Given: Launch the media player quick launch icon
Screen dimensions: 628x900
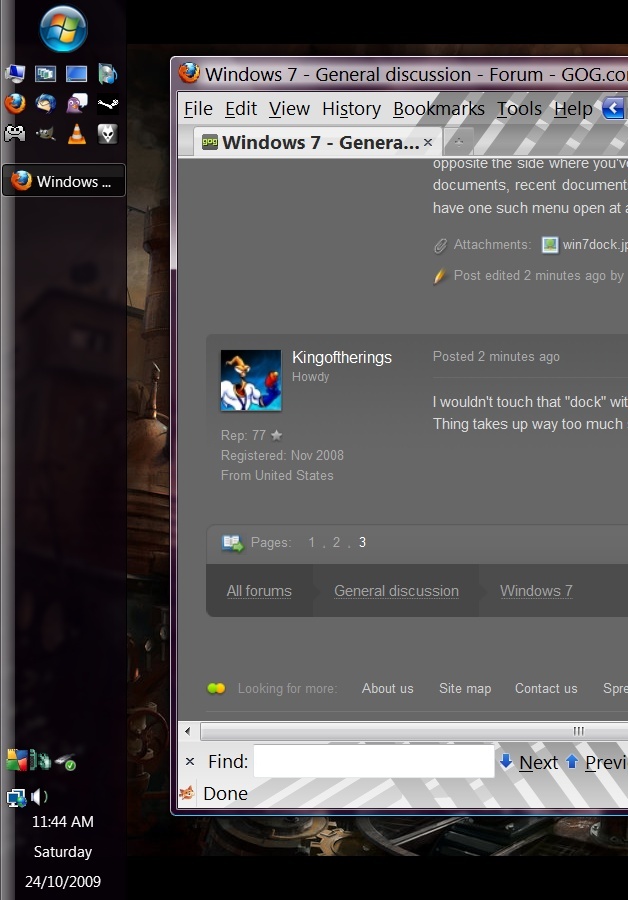Looking at the screenshot, I should (x=107, y=73).
